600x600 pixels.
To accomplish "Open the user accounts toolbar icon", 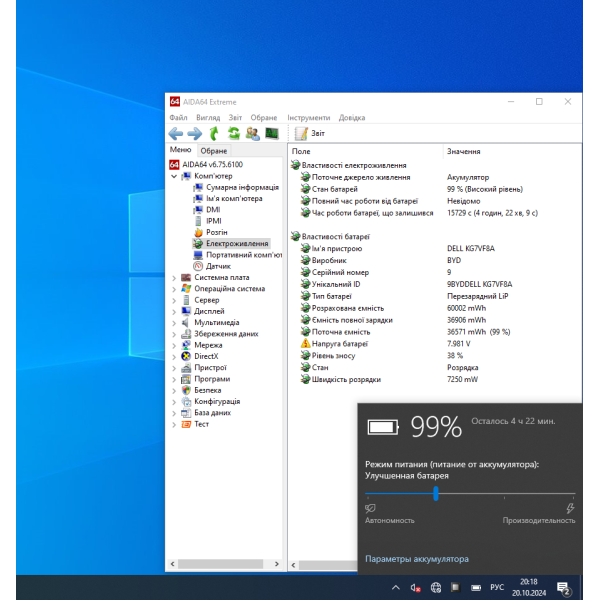I will tap(253, 134).
